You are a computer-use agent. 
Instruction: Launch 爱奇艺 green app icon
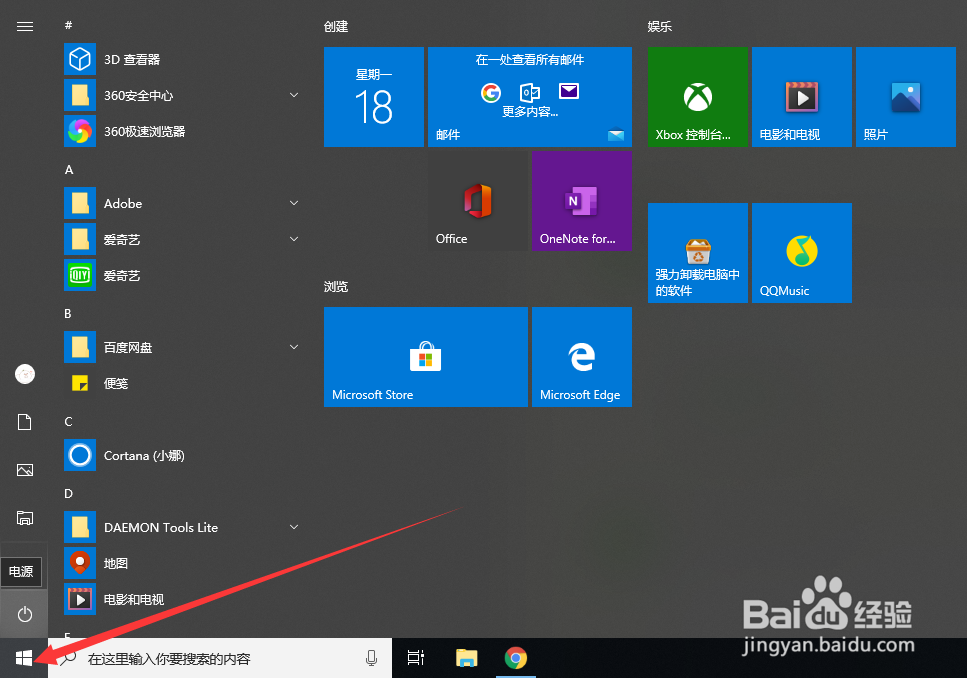point(182,275)
